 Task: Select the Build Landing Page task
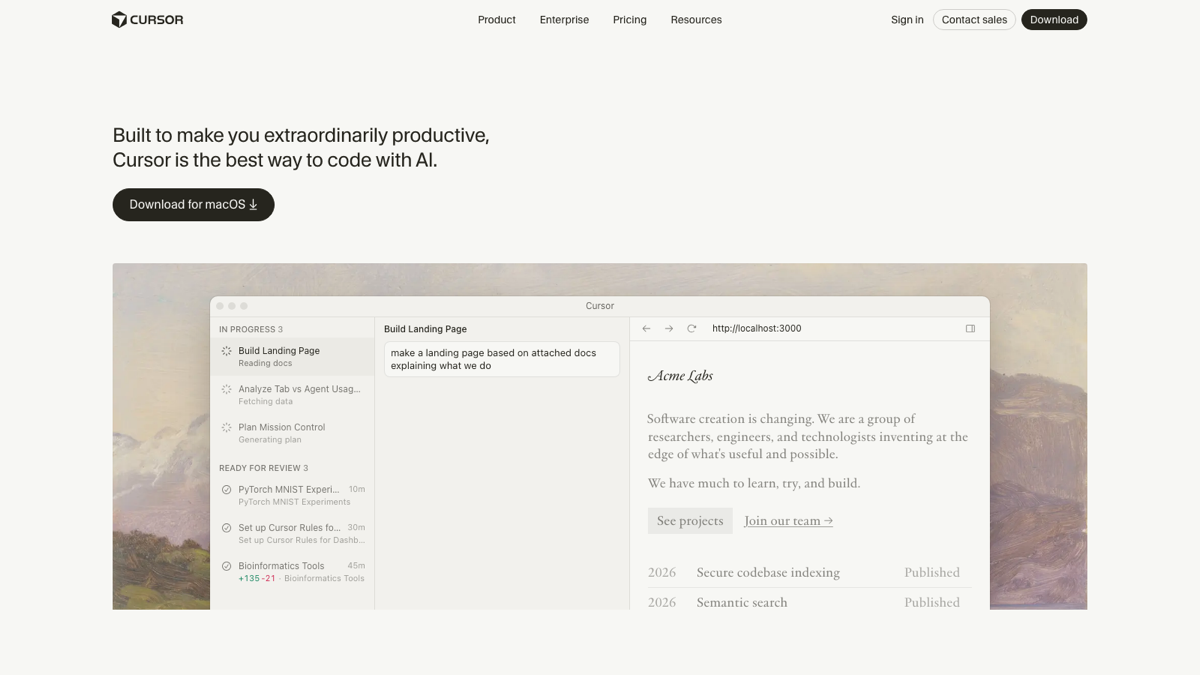click(x=292, y=357)
